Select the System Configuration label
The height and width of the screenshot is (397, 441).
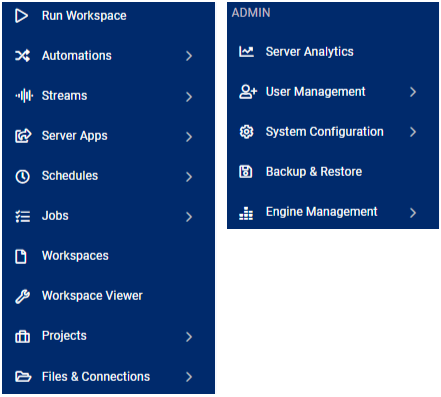(325, 132)
